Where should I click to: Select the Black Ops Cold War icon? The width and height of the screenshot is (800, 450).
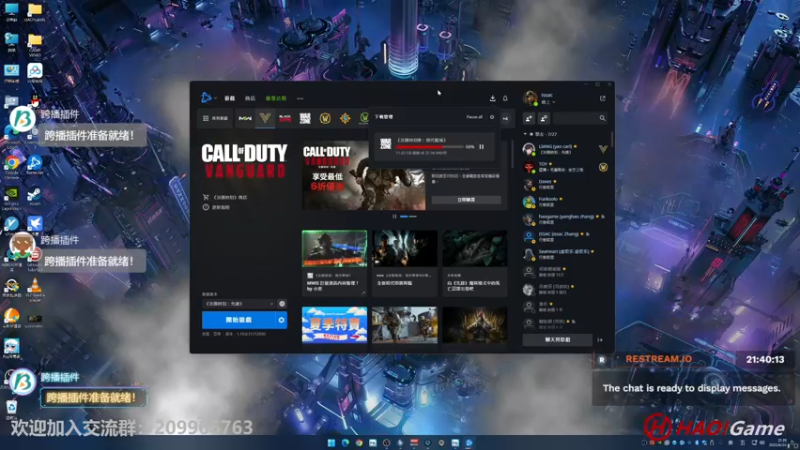285,118
